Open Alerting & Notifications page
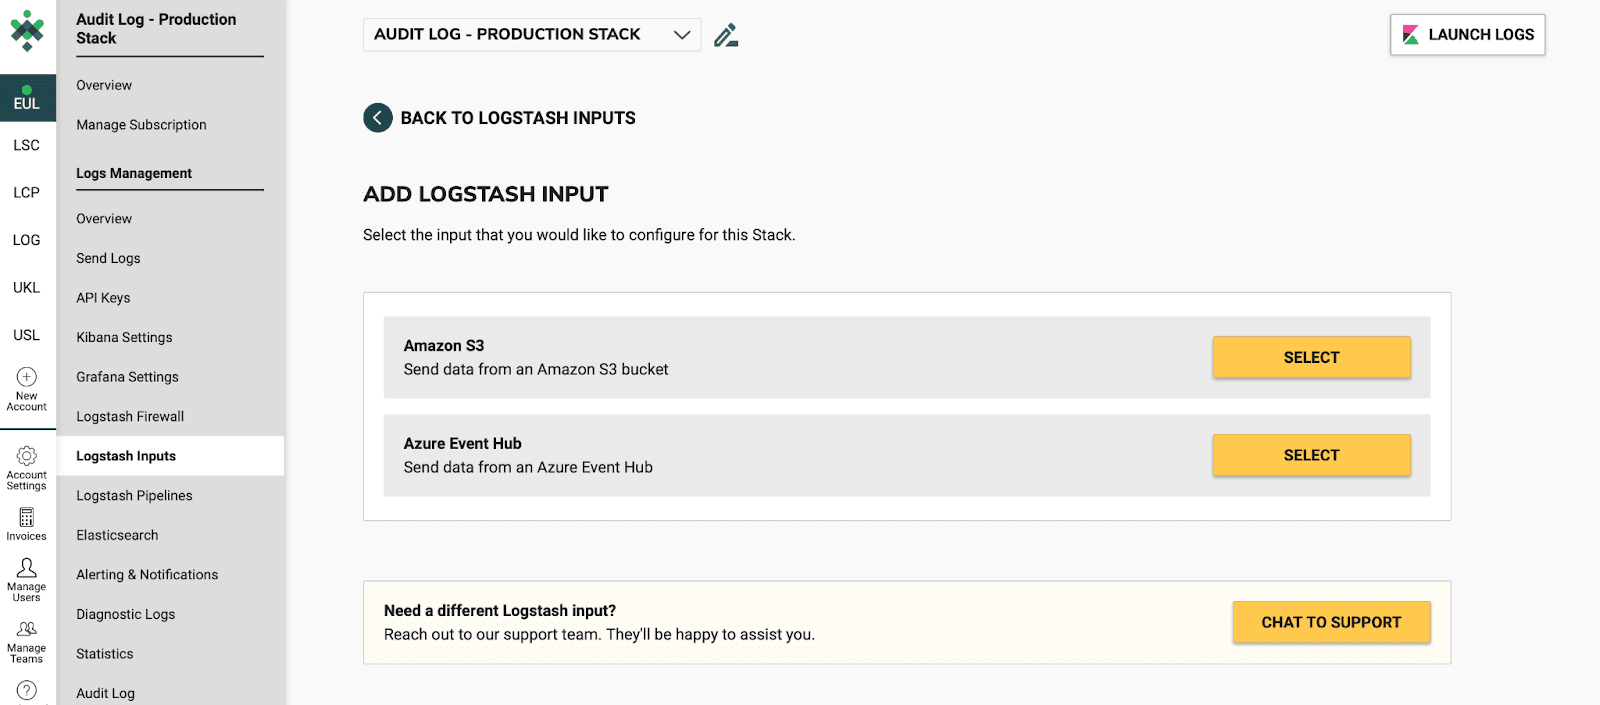This screenshot has height=705, width=1600. tap(147, 575)
